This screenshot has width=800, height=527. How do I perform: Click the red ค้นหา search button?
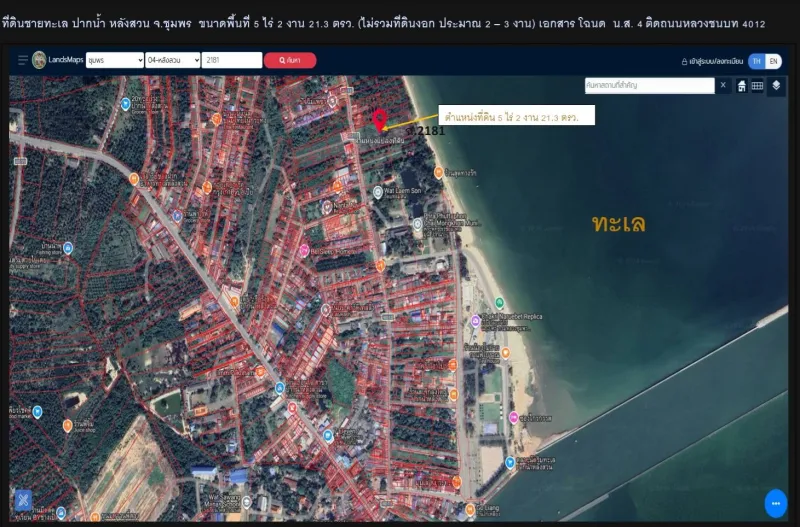(x=290, y=60)
